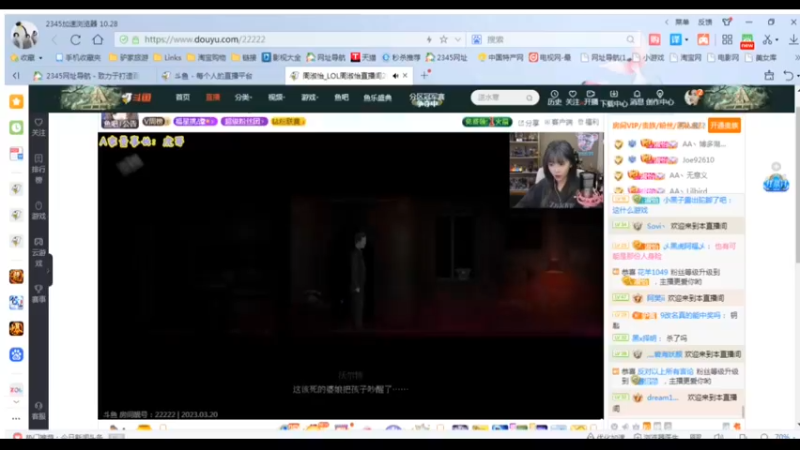The width and height of the screenshot is (800, 450).
Task: Expand 分类 menu in Douyu navigation
Action: (243, 97)
